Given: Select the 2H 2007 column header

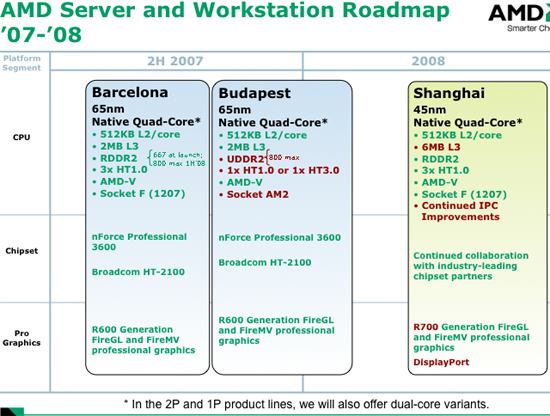Looking at the screenshot, I should point(175,61).
